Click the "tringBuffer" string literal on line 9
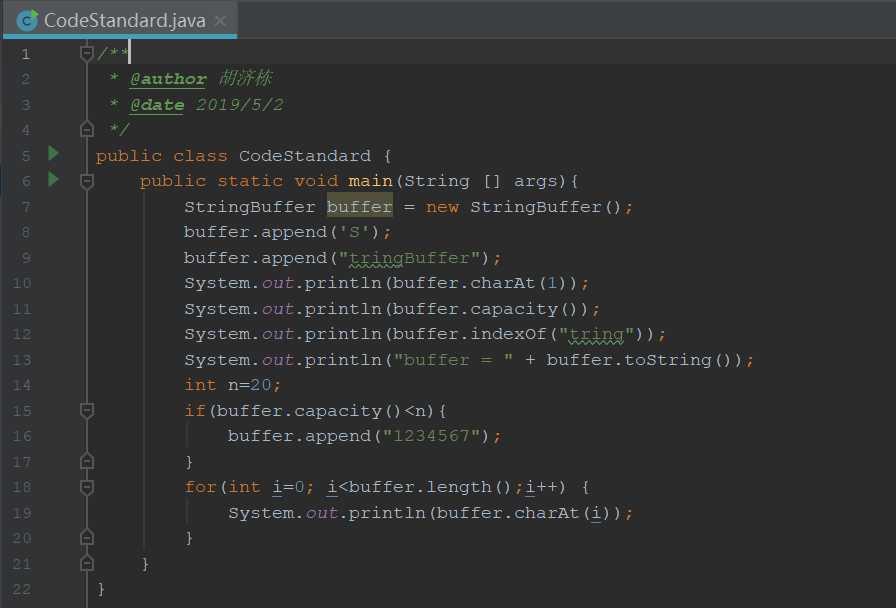This screenshot has width=896, height=608. [409, 258]
